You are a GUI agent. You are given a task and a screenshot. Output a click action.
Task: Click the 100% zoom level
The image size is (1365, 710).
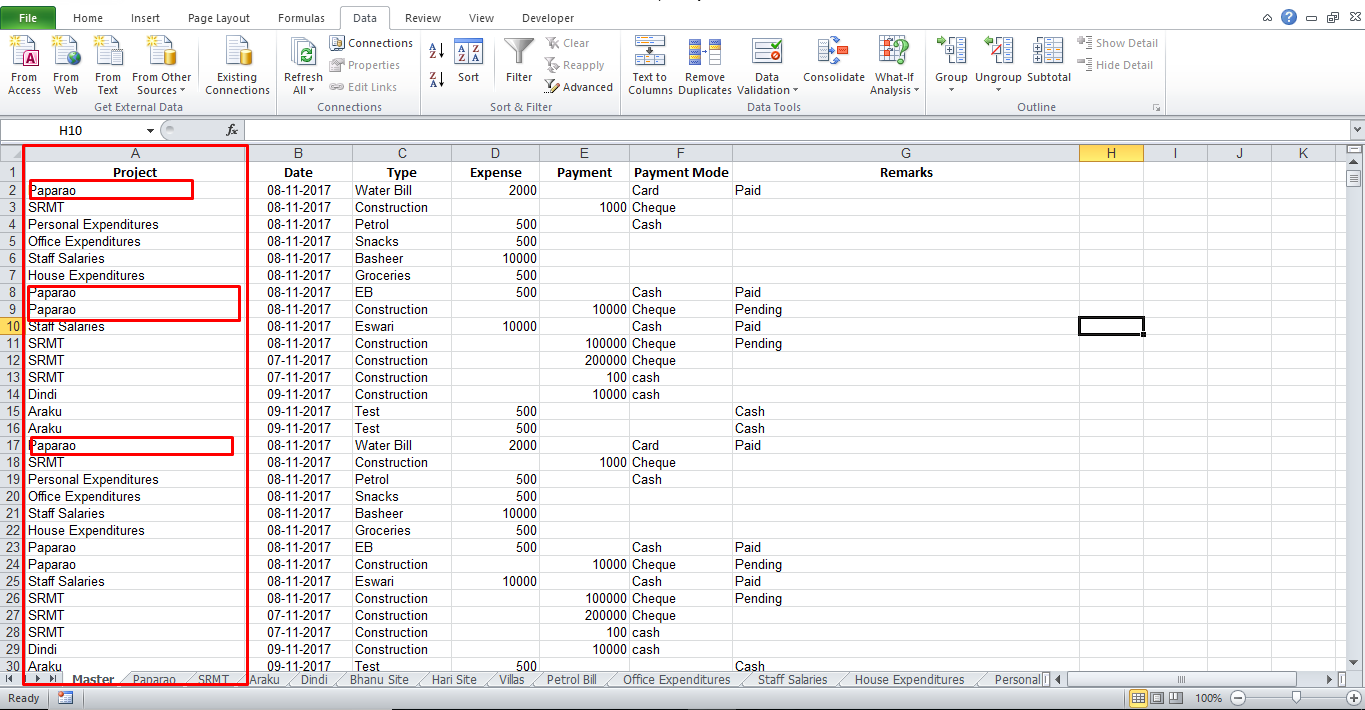[x=1209, y=698]
